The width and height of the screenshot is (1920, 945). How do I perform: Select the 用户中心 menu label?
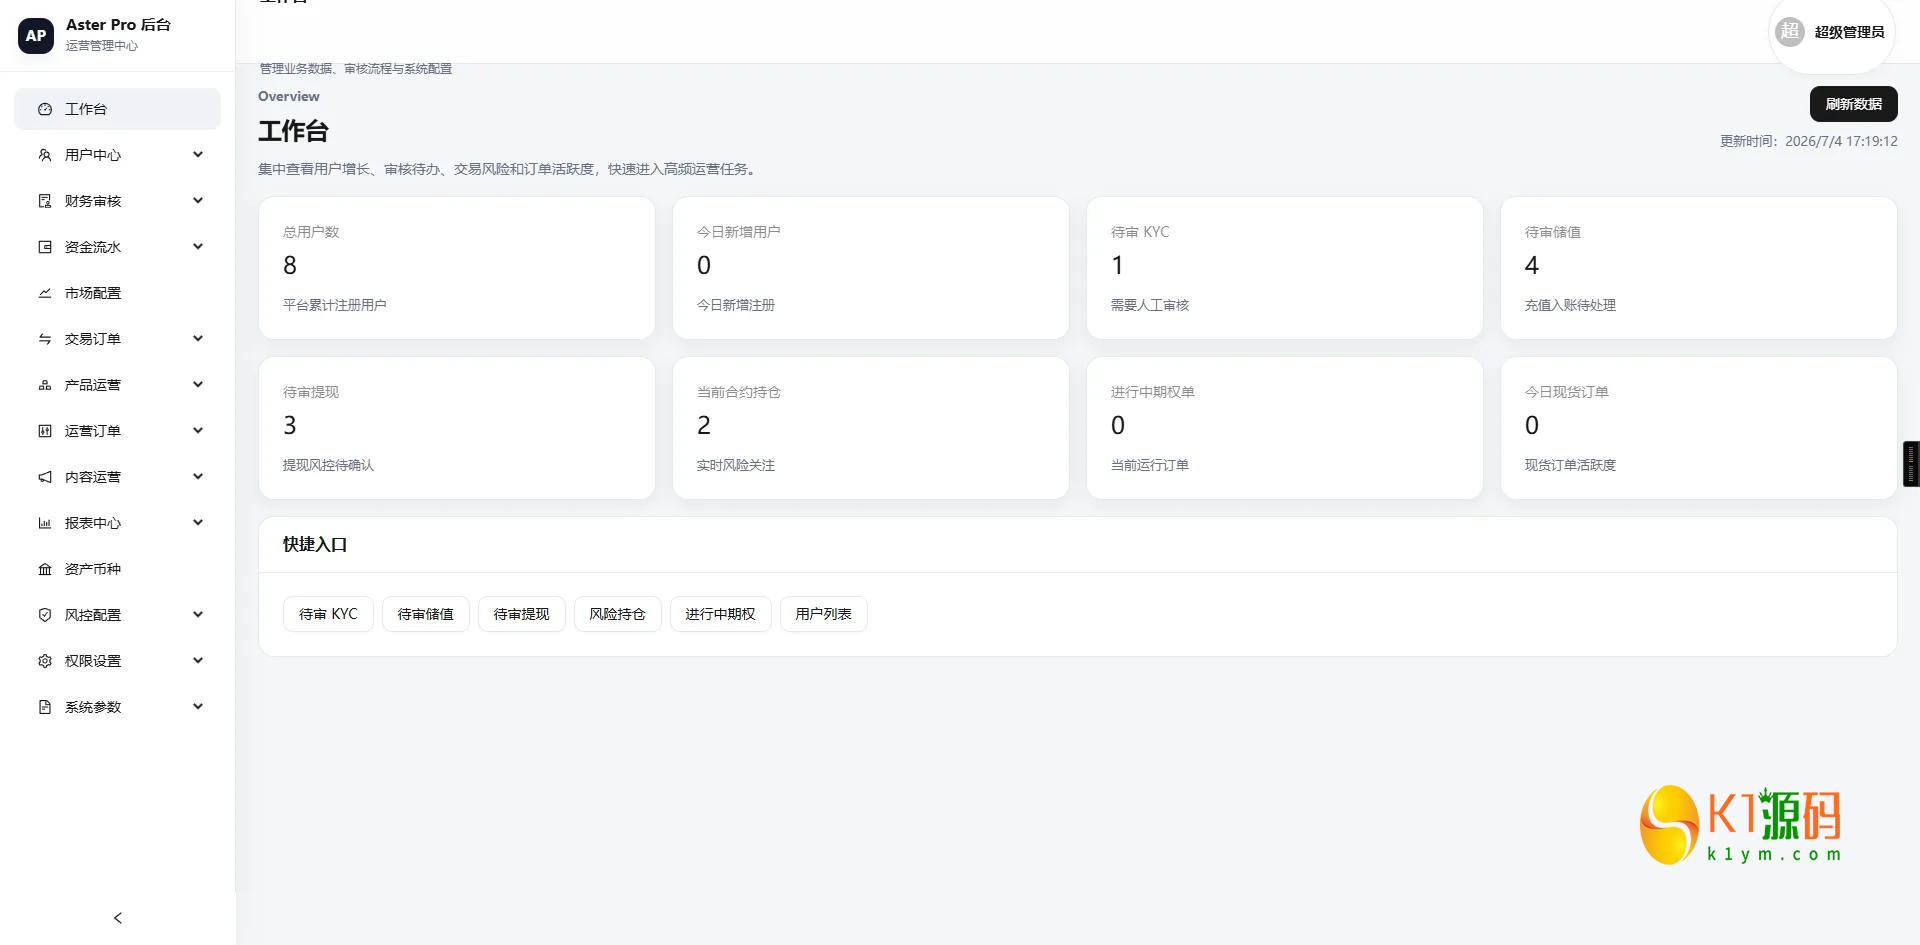pos(93,155)
